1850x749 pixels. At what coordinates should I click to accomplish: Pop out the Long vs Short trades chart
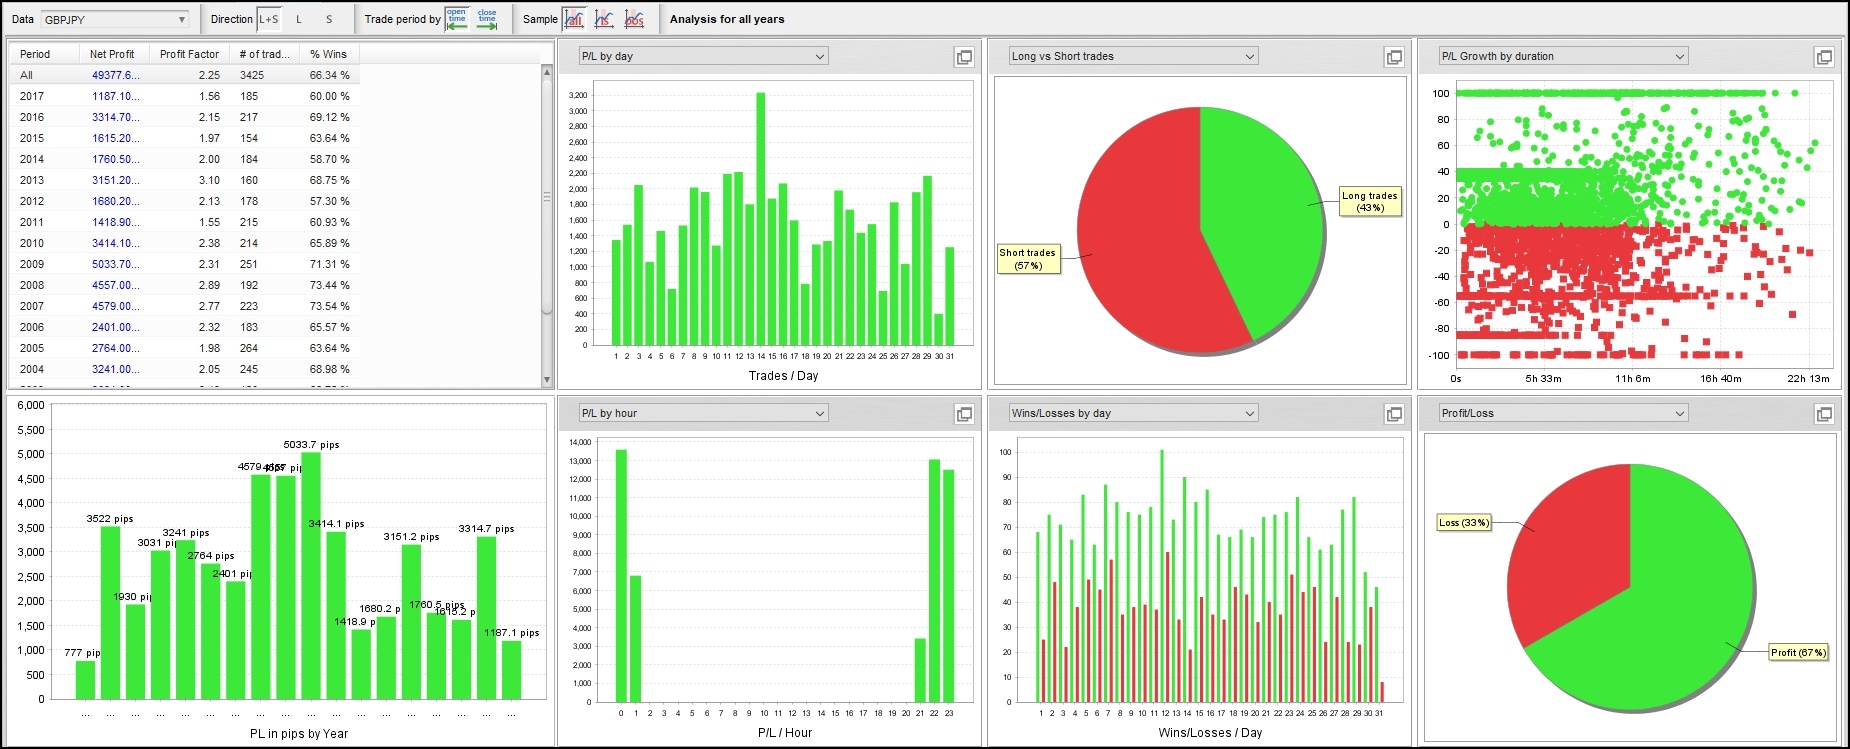pyautogui.click(x=1394, y=57)
